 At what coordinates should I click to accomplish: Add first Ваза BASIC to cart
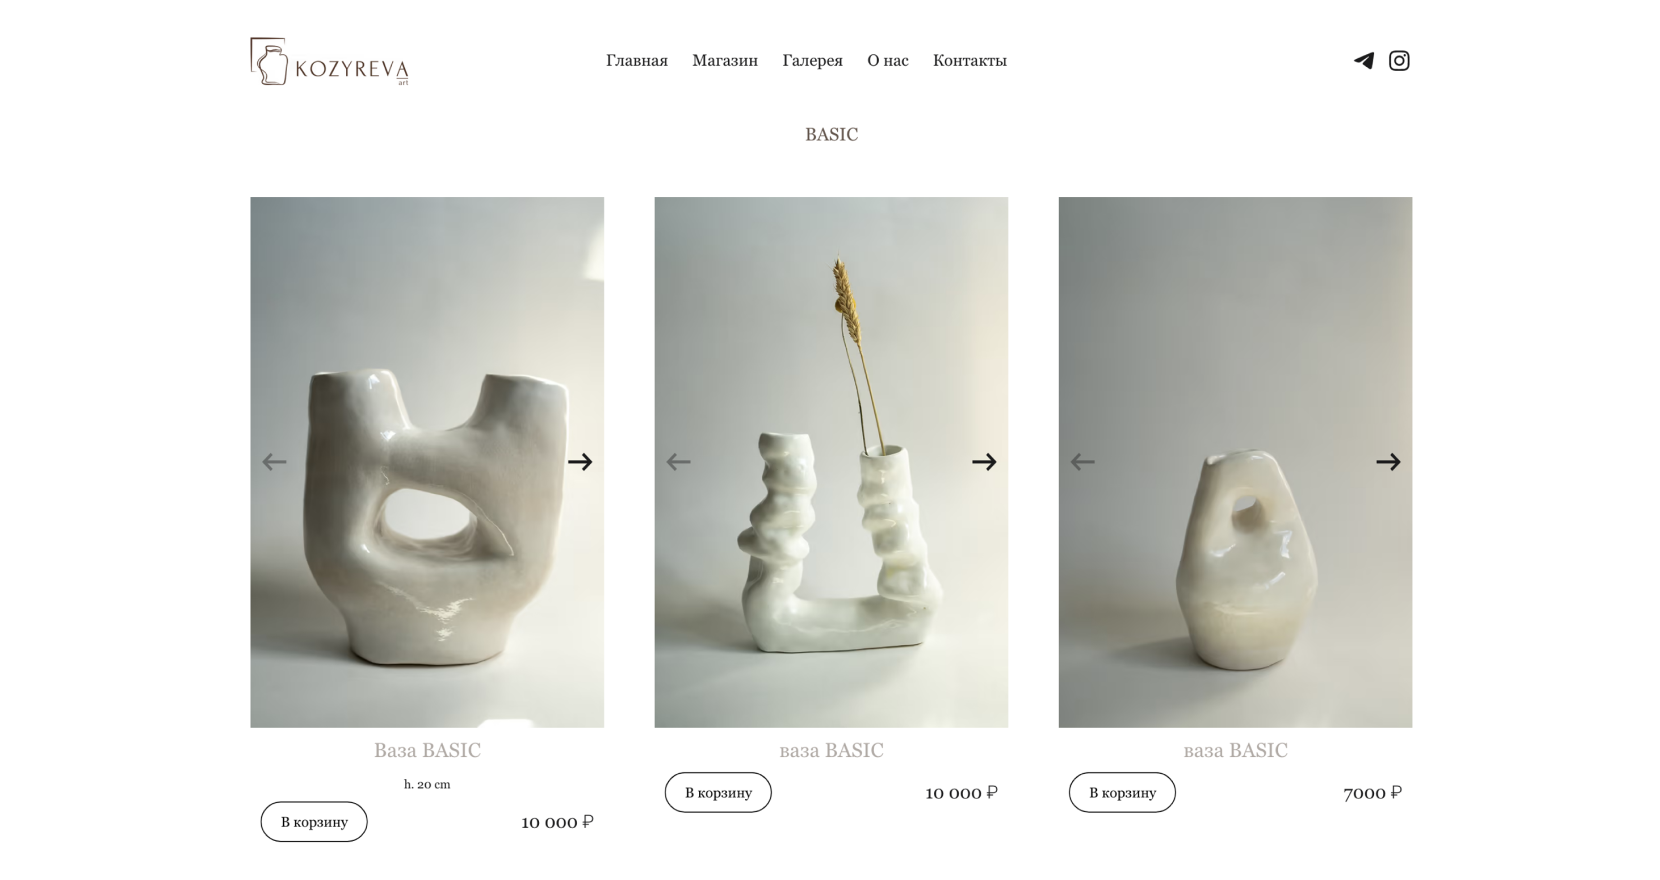point(314,822)
